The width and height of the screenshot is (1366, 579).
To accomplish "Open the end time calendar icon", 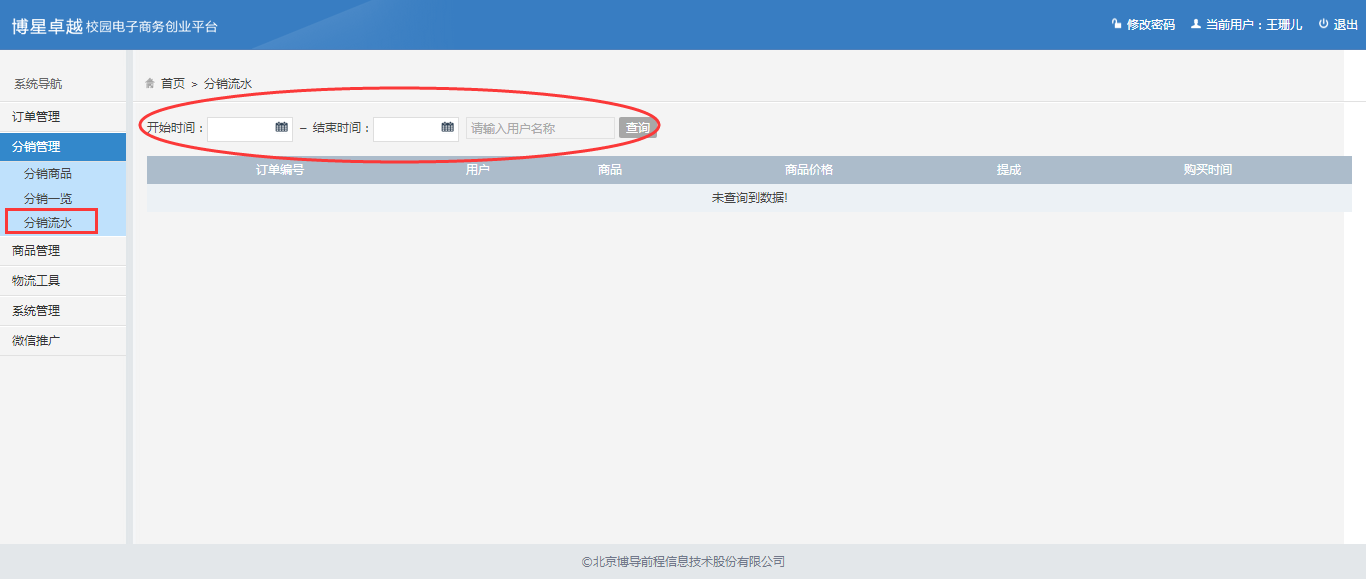I will pos(448,127).
